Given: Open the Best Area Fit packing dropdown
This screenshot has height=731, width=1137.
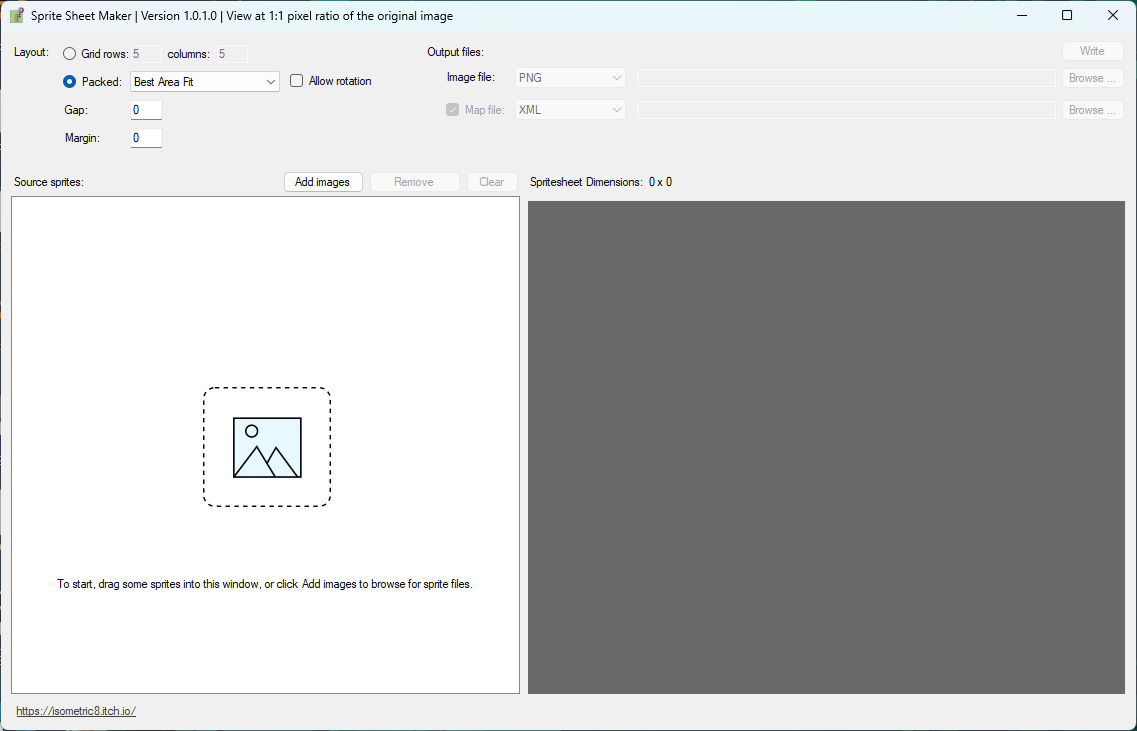Looking at the screenshot, I should (204, 82).
